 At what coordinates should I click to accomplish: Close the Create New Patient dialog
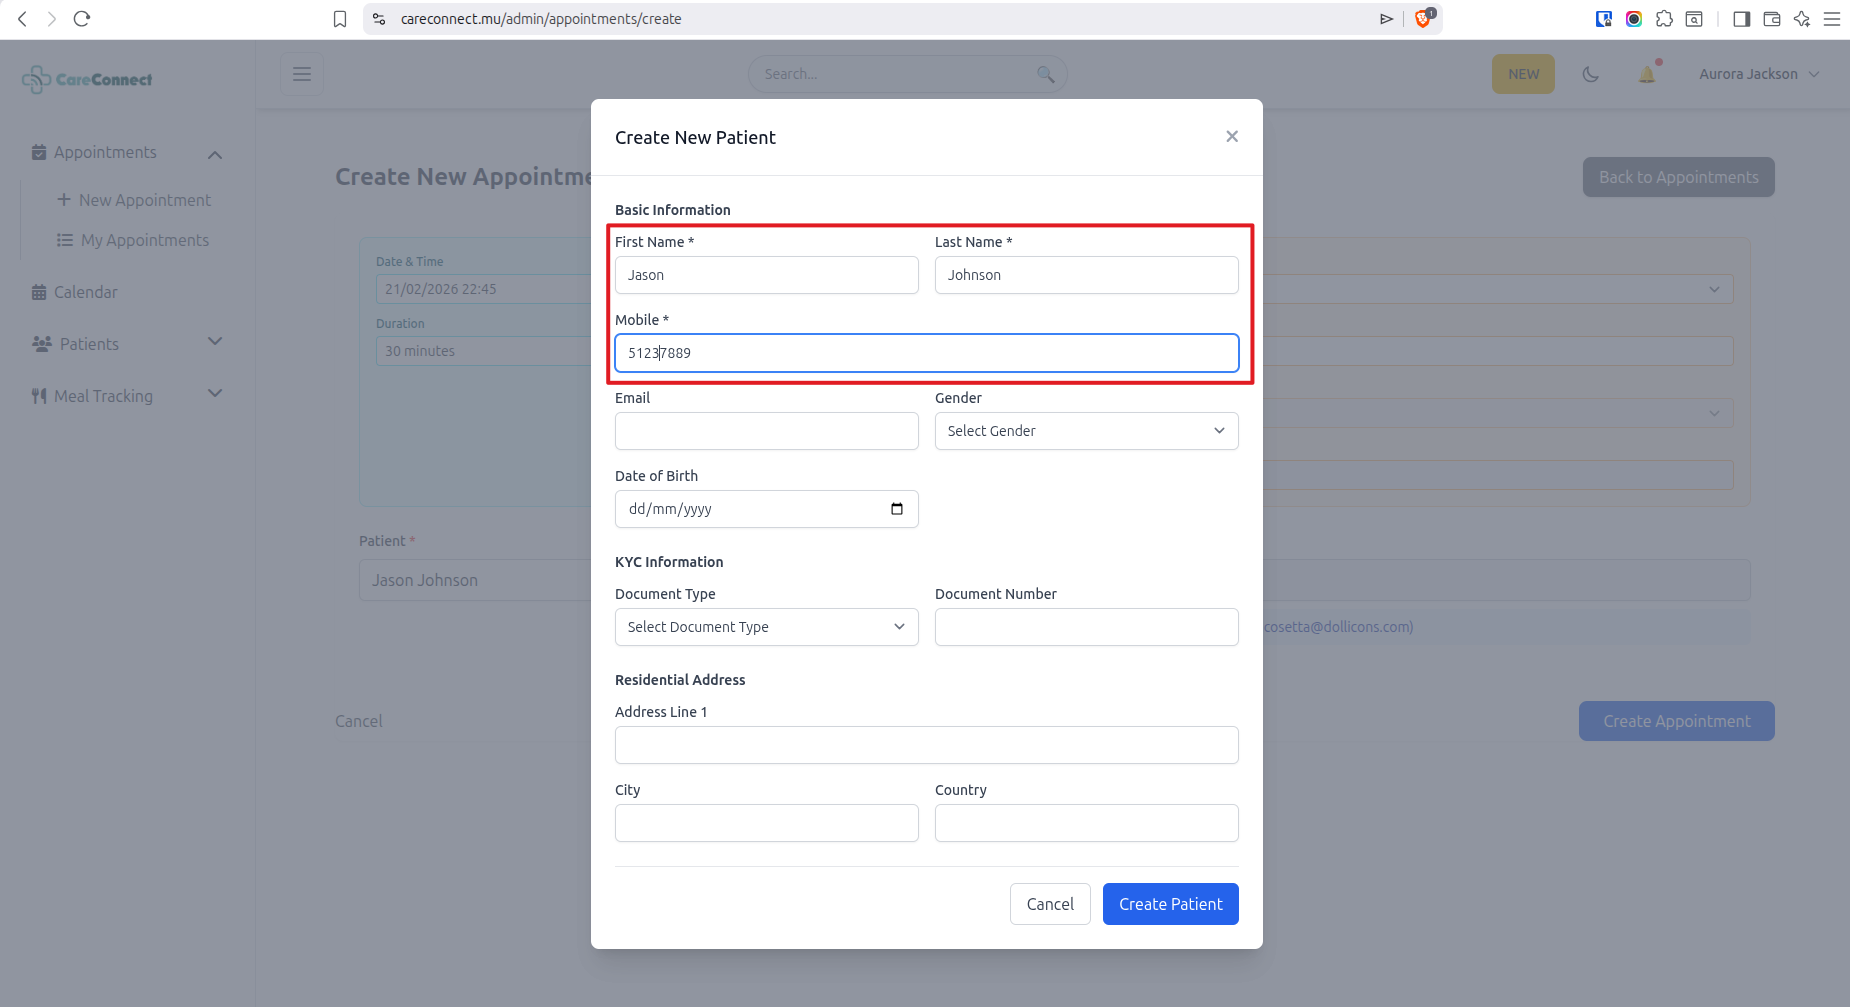point(1232,137)
